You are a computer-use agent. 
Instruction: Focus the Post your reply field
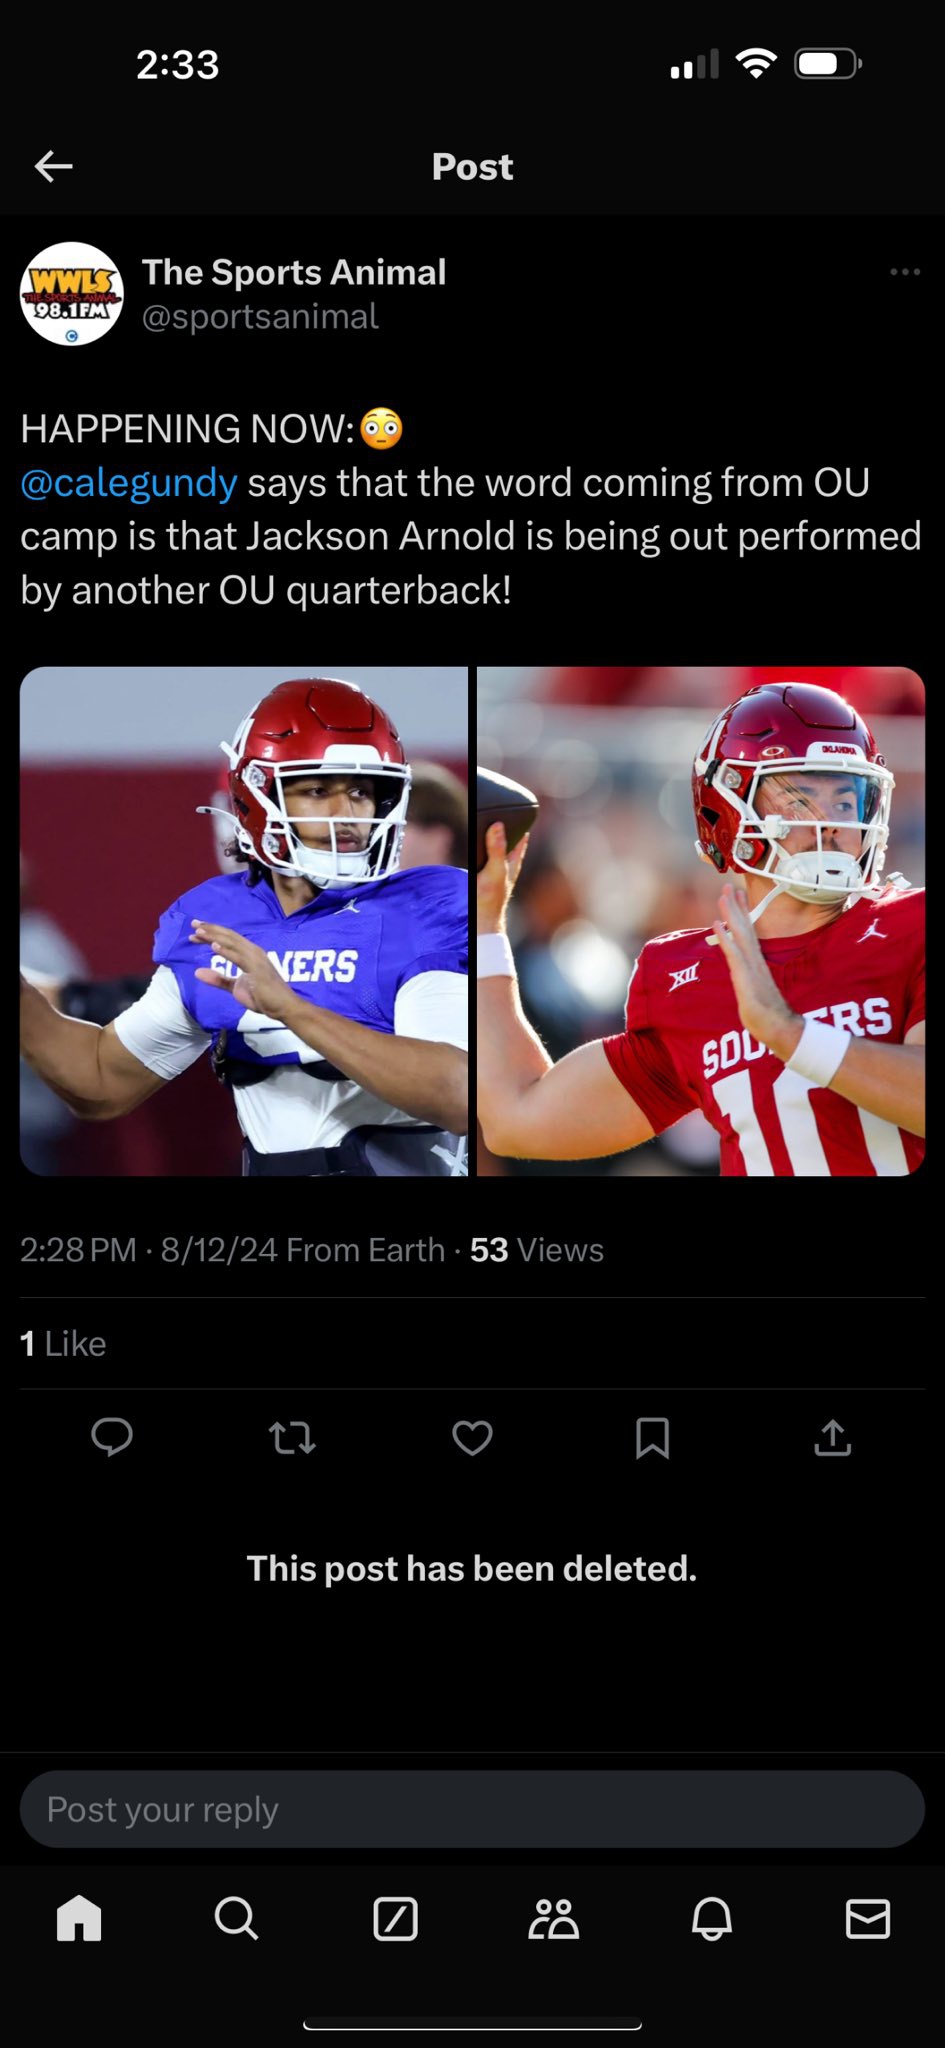coord(472,1809)
